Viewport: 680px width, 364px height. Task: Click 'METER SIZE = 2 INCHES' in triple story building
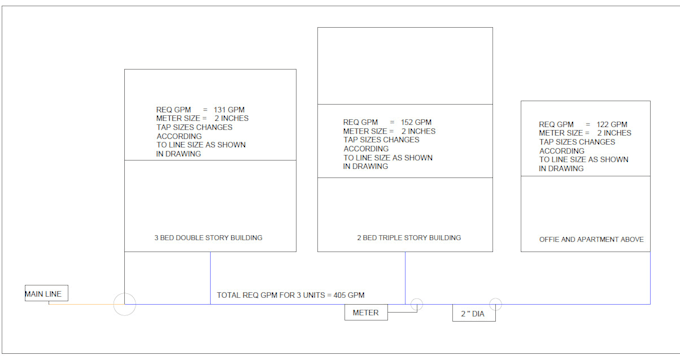coord(389,131)
